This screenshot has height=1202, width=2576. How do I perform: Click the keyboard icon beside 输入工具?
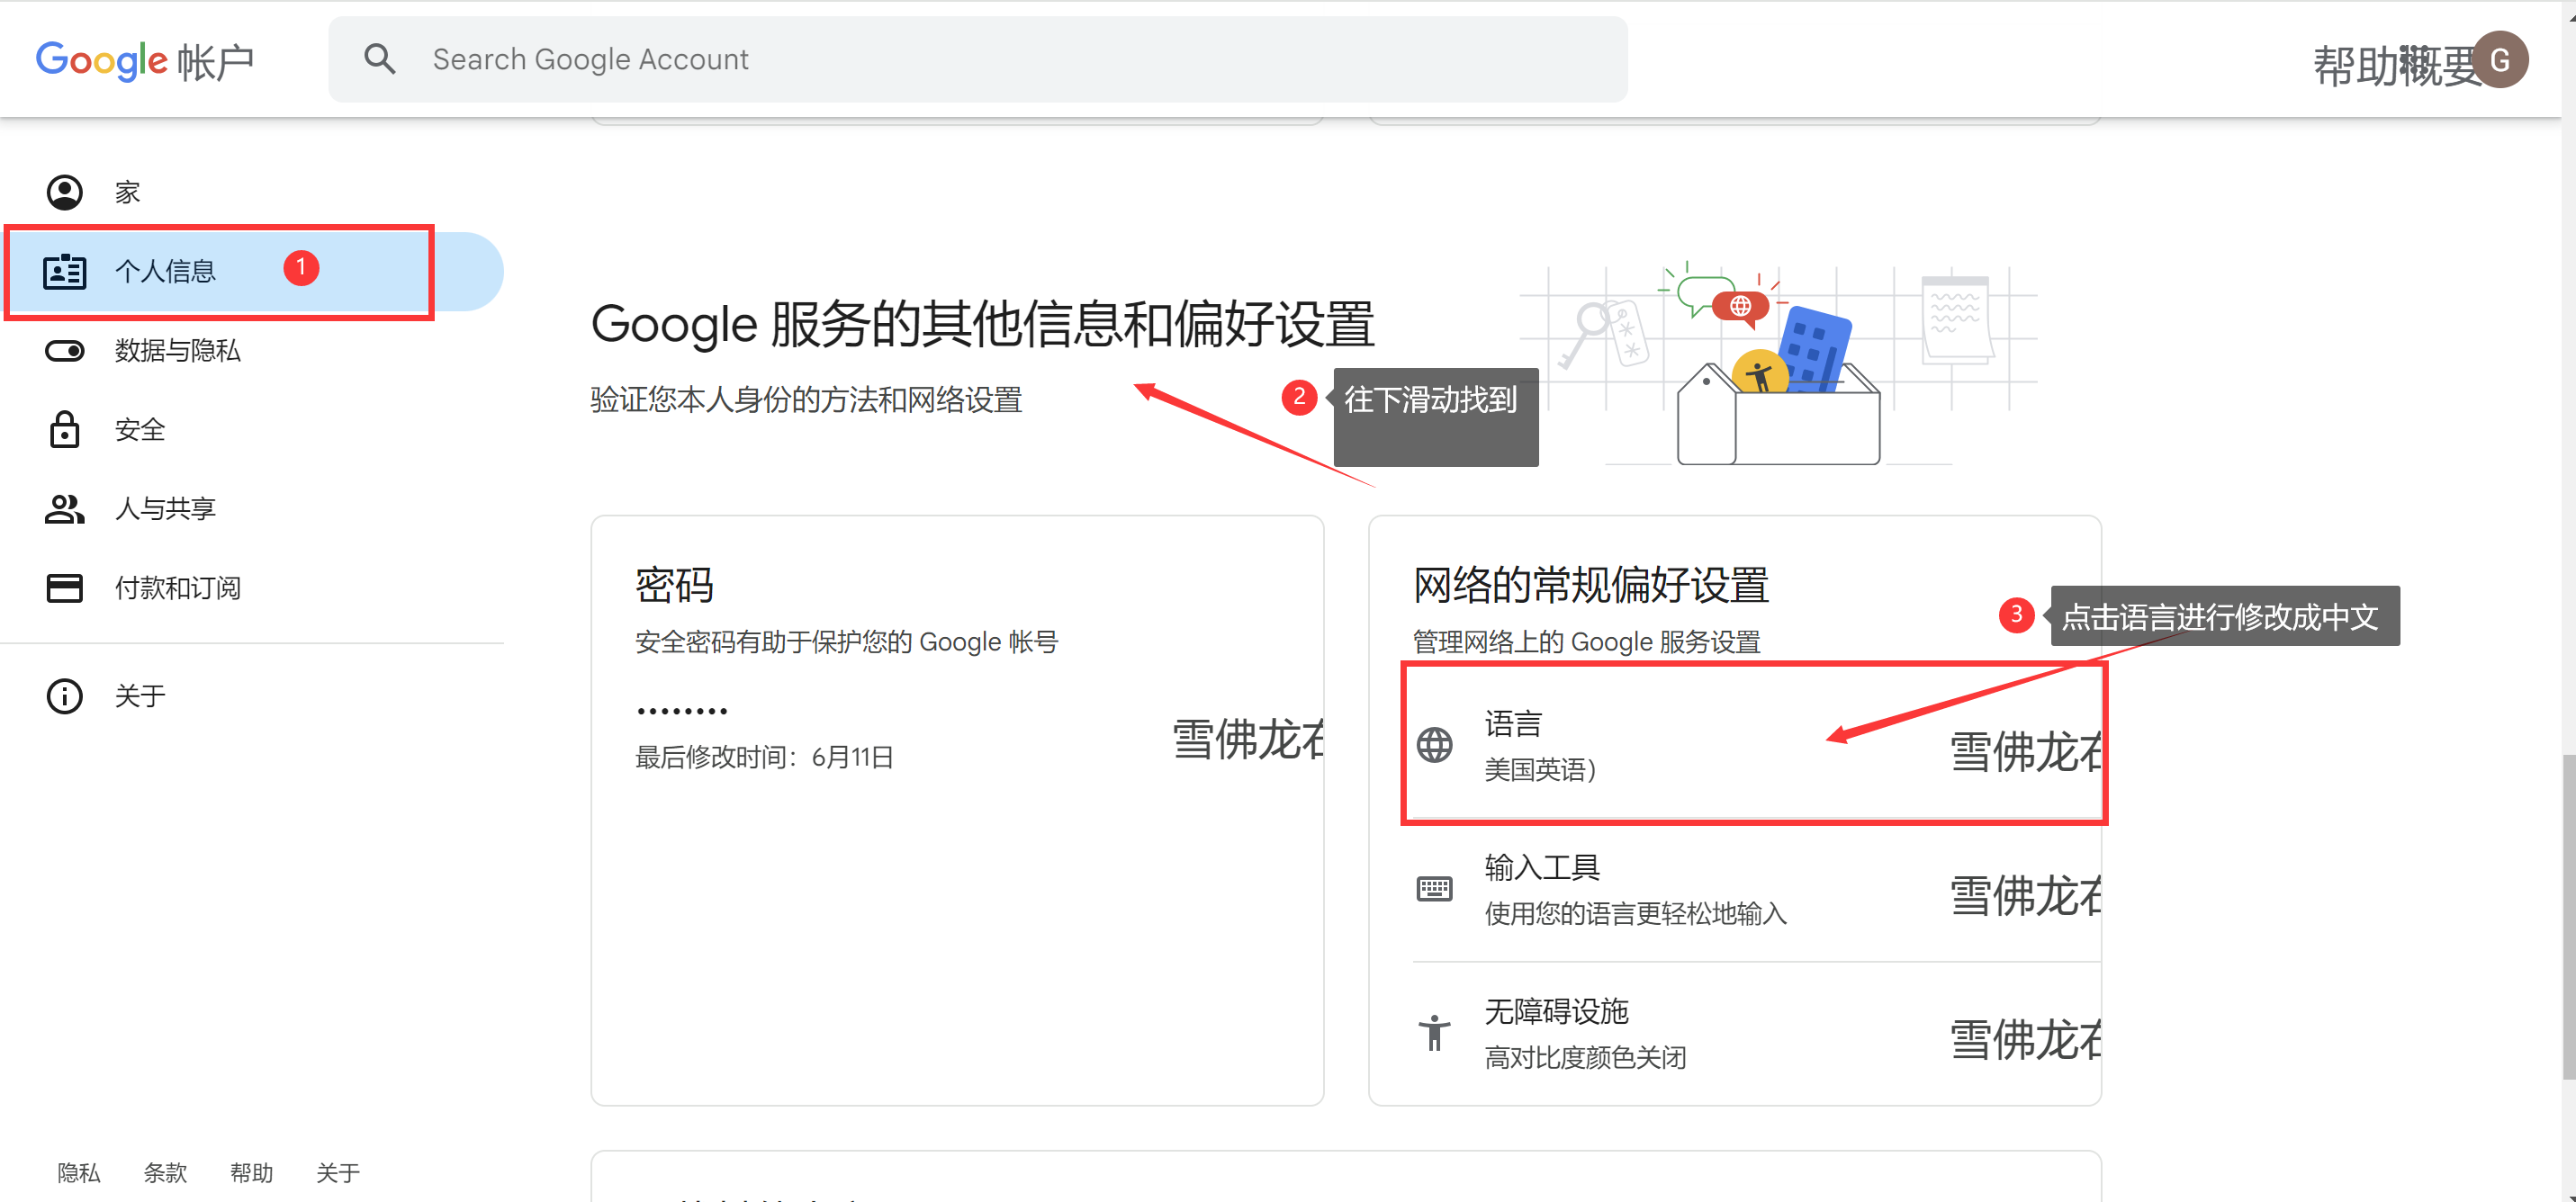tap(1434, 888)
